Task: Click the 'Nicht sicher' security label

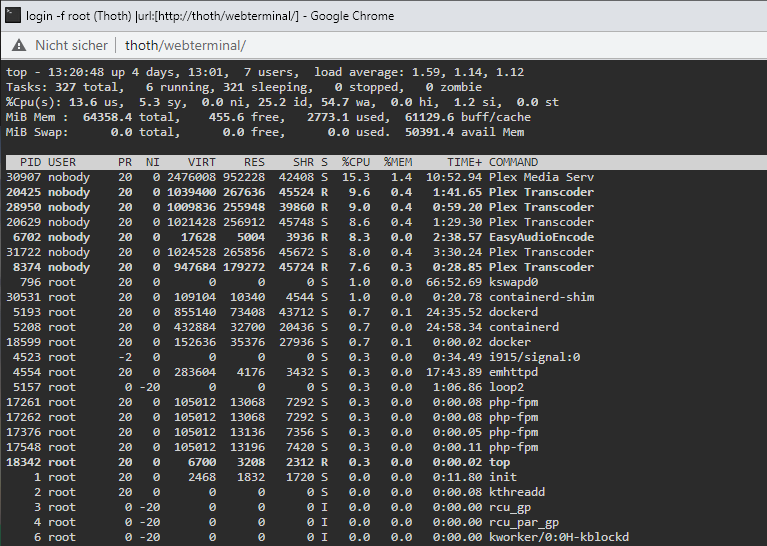Action: 71,46
